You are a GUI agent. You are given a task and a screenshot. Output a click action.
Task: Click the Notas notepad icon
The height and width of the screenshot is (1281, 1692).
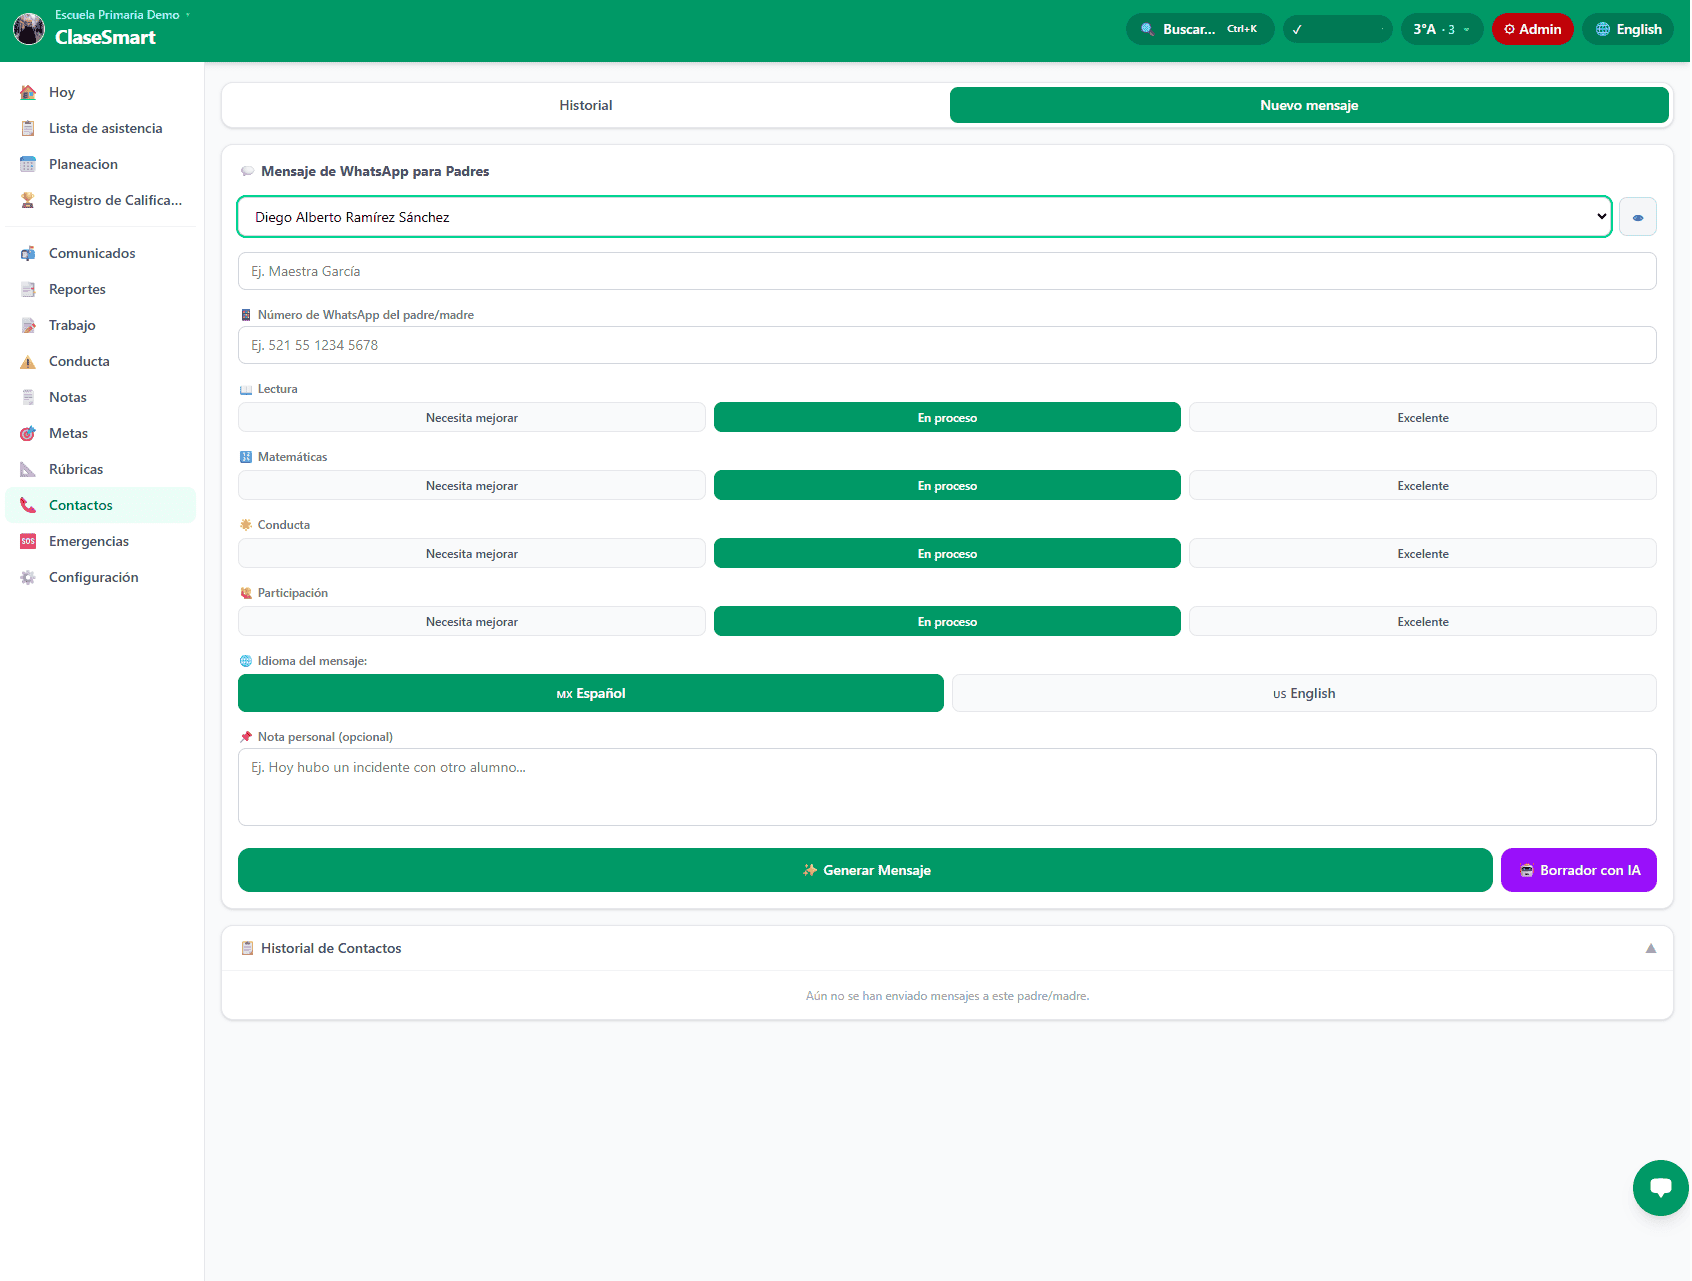click(28, 397)
